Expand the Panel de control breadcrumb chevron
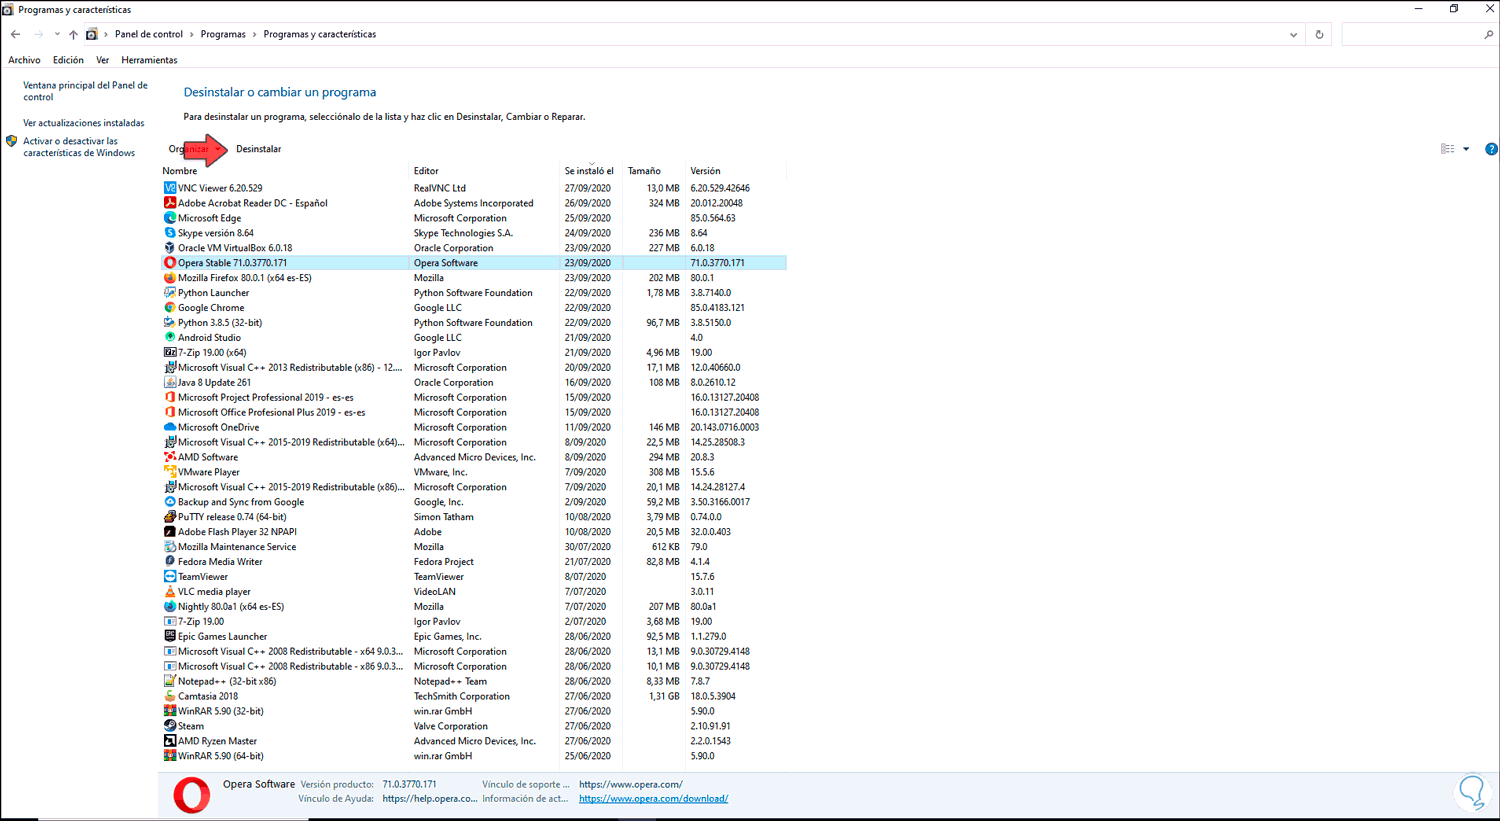 (192, 34)
